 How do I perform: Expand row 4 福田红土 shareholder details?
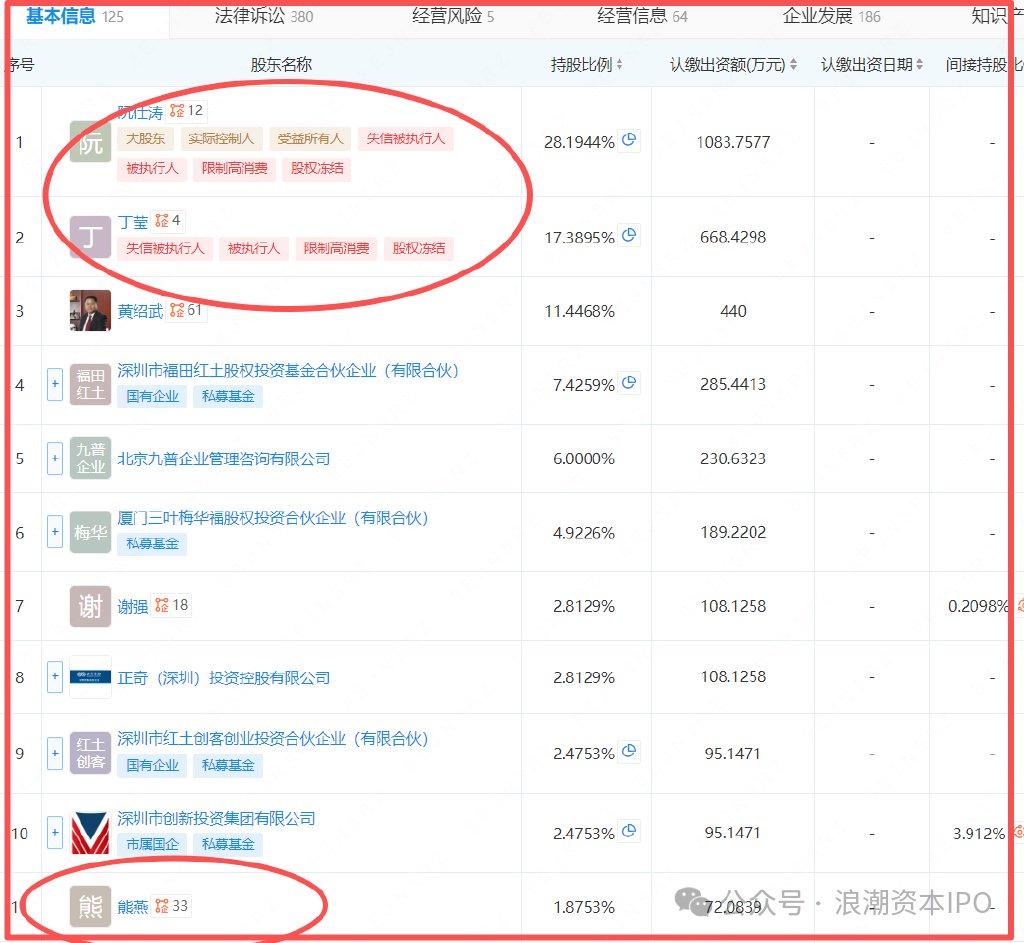[x=55, y=384]
